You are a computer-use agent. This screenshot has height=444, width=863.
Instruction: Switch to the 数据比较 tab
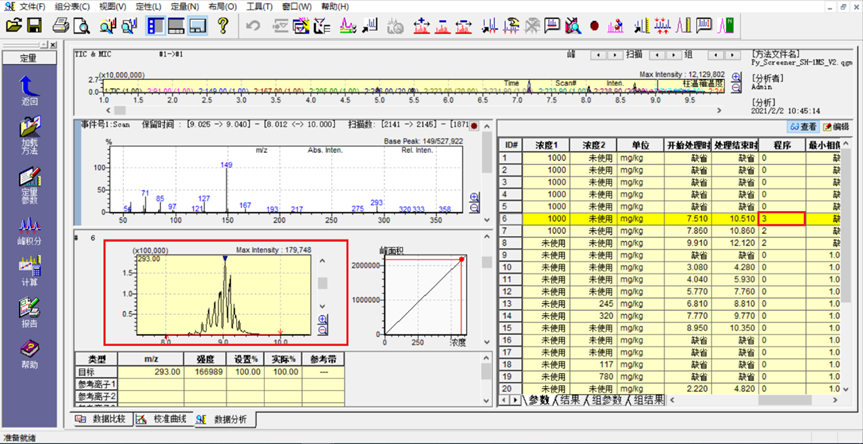pyautogui.click(x=102, y=419)
